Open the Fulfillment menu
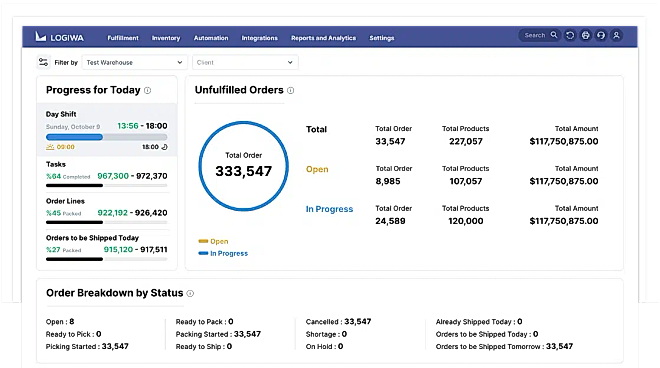 pos(123,38)
